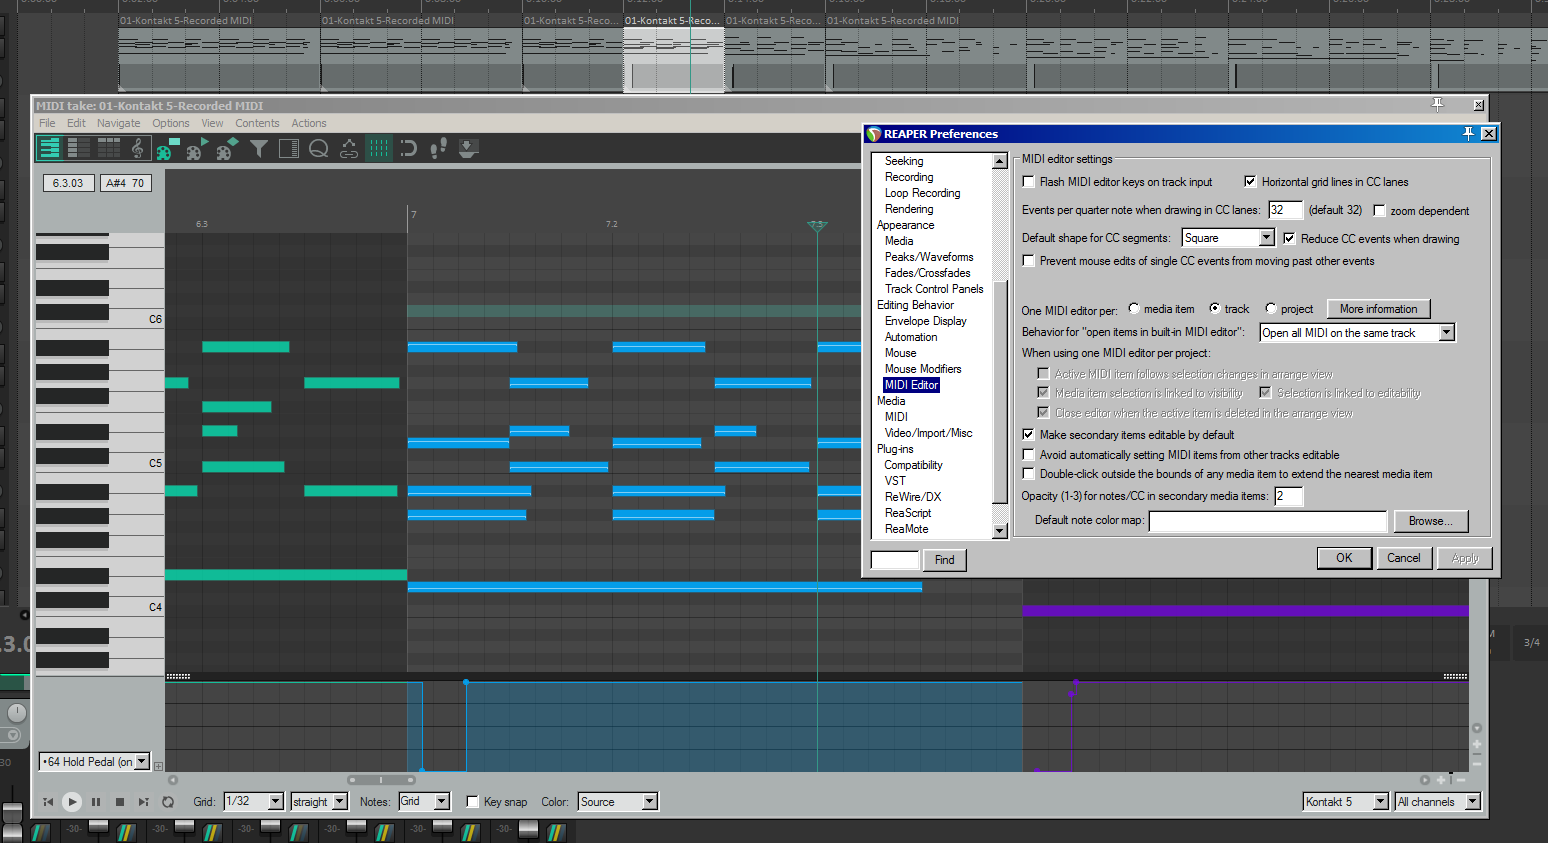
Task: Click the More information button
Action: coord(1378,309)
